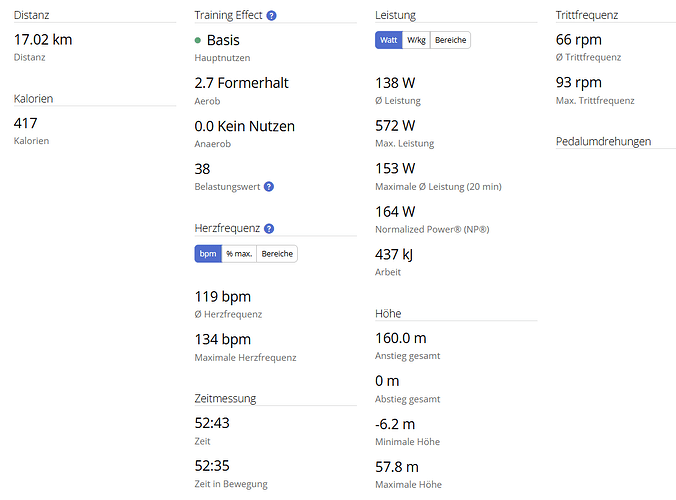Show power Bereiche zones
676x500 pixels.
coord(451,40)
